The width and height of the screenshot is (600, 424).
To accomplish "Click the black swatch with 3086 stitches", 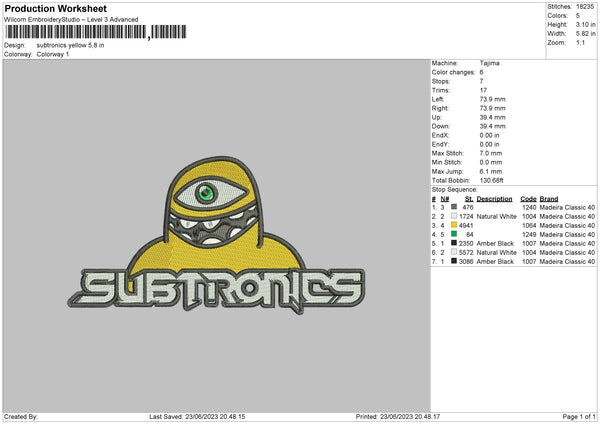I will [x=454, y=261].
